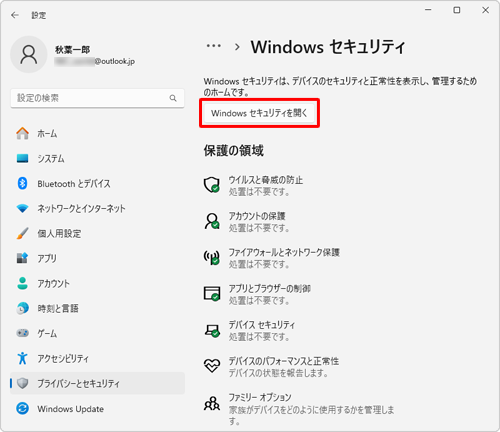This screenshot has height=432, width=500.
Task: Click the user name 秋葉一郎
Action: click(x=72, y=50)
